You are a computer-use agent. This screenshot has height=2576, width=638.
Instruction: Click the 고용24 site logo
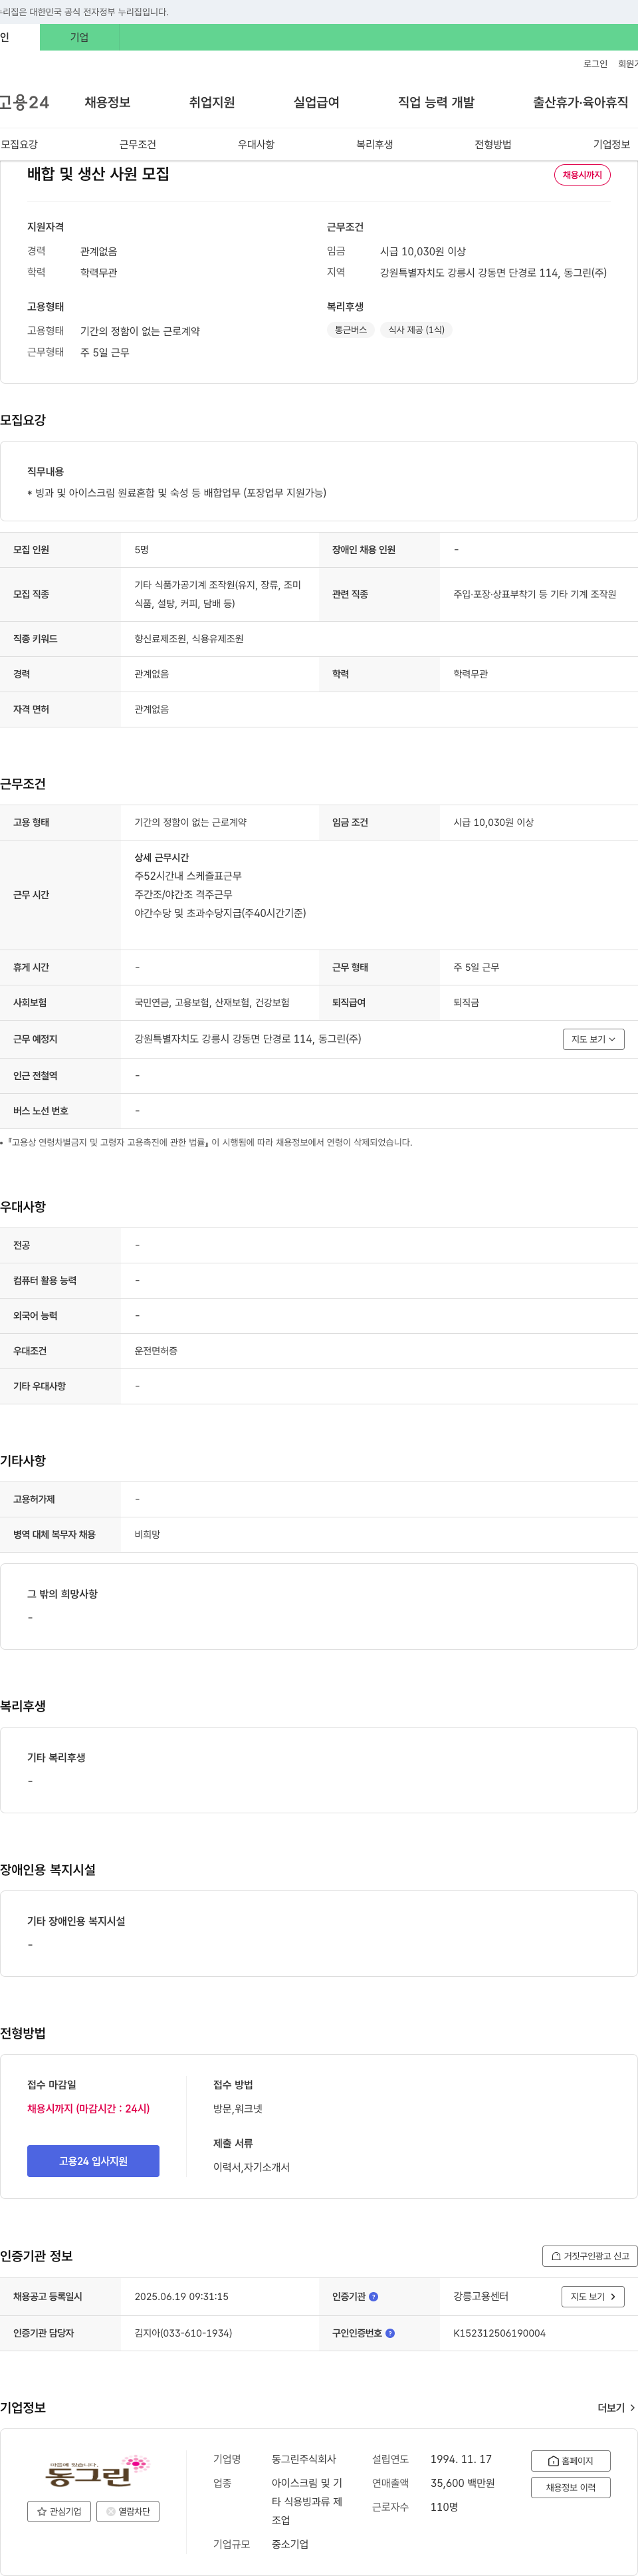[x=24, y=102]
